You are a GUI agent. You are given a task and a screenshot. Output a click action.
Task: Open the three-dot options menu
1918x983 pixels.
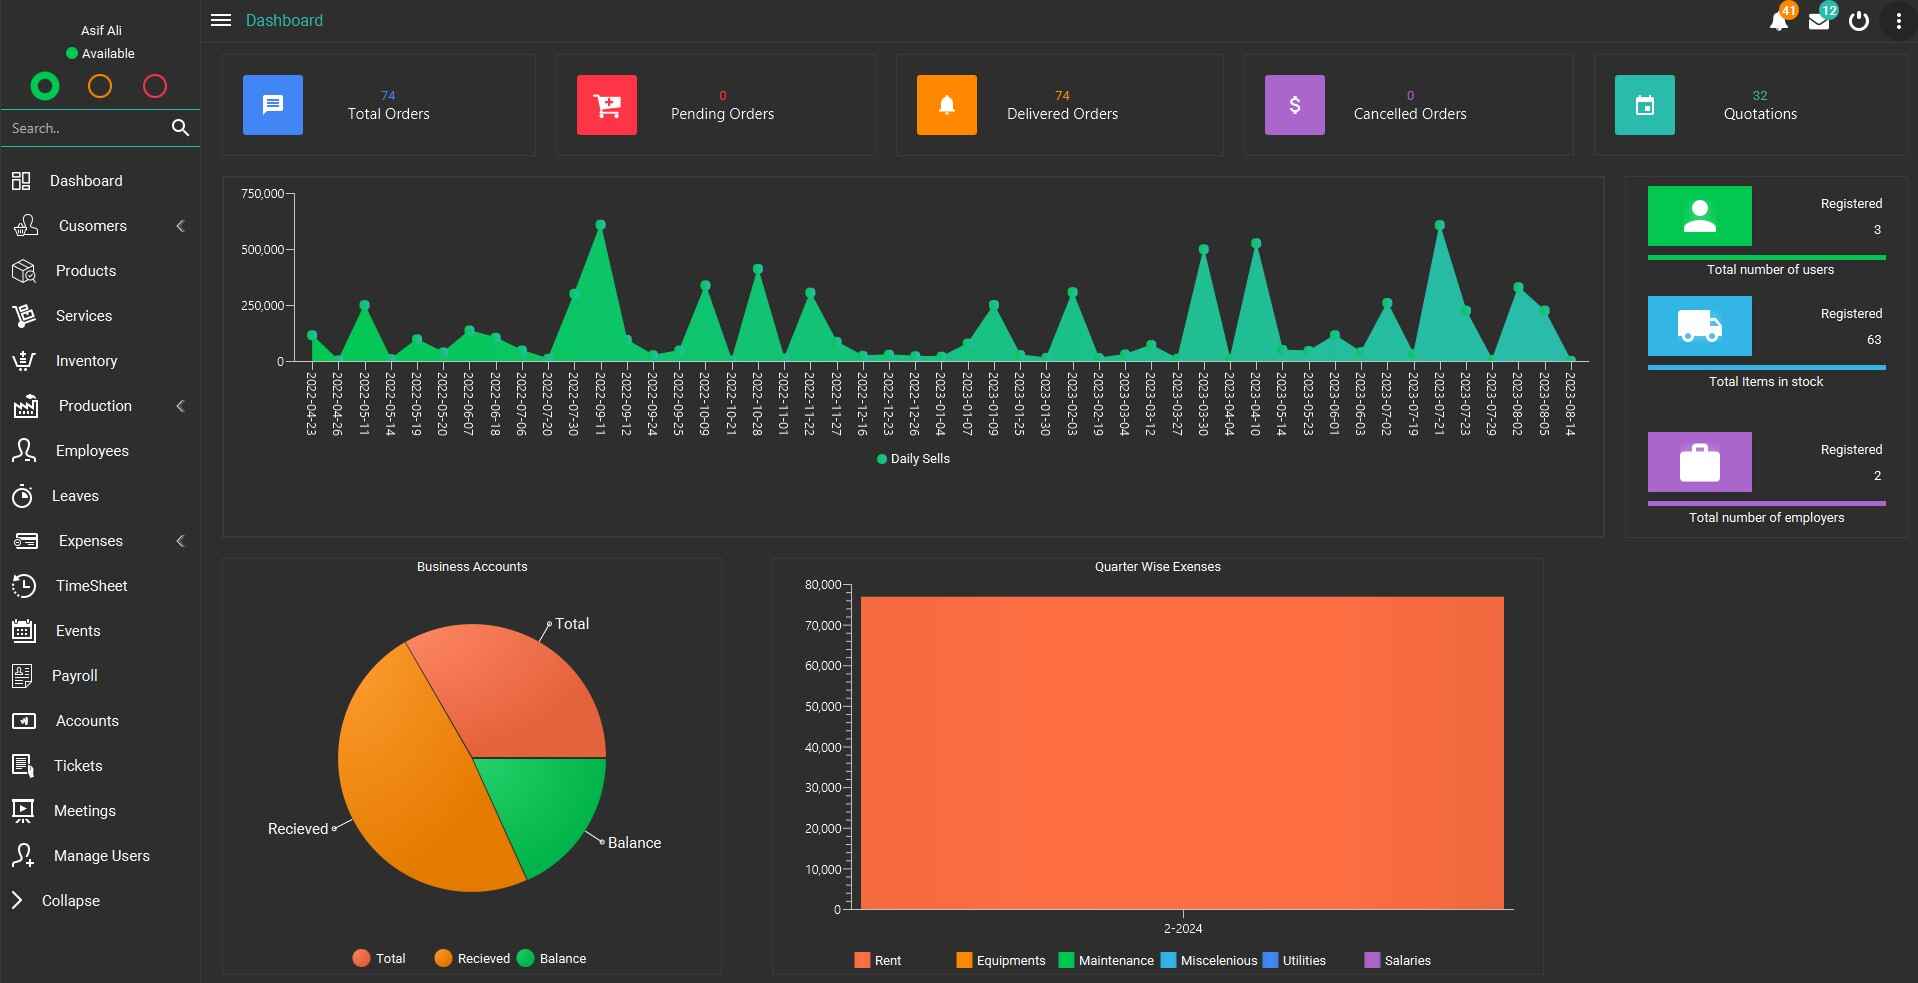click(x=1897, y=21)
